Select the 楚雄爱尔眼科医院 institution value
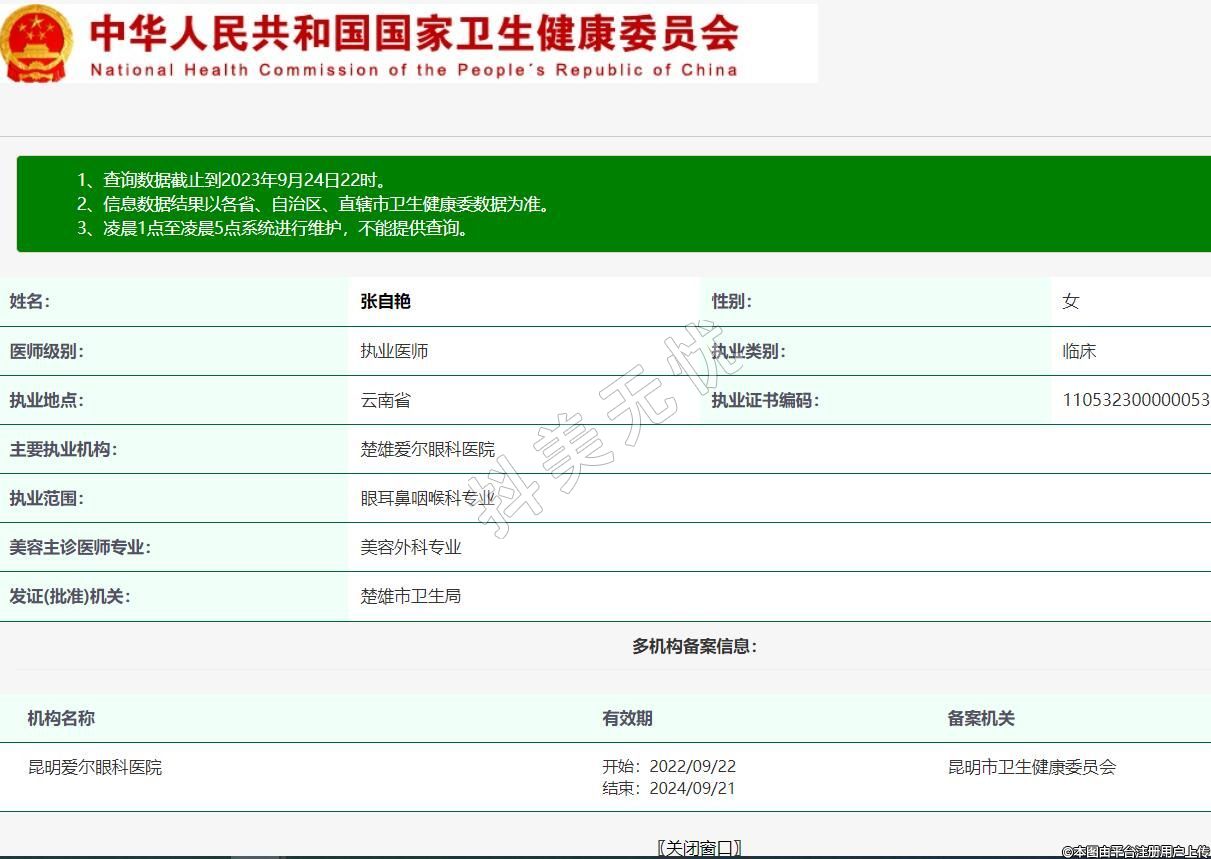Image resolution: width=1211 pixels, height=859 pixels. click(427, 449)
